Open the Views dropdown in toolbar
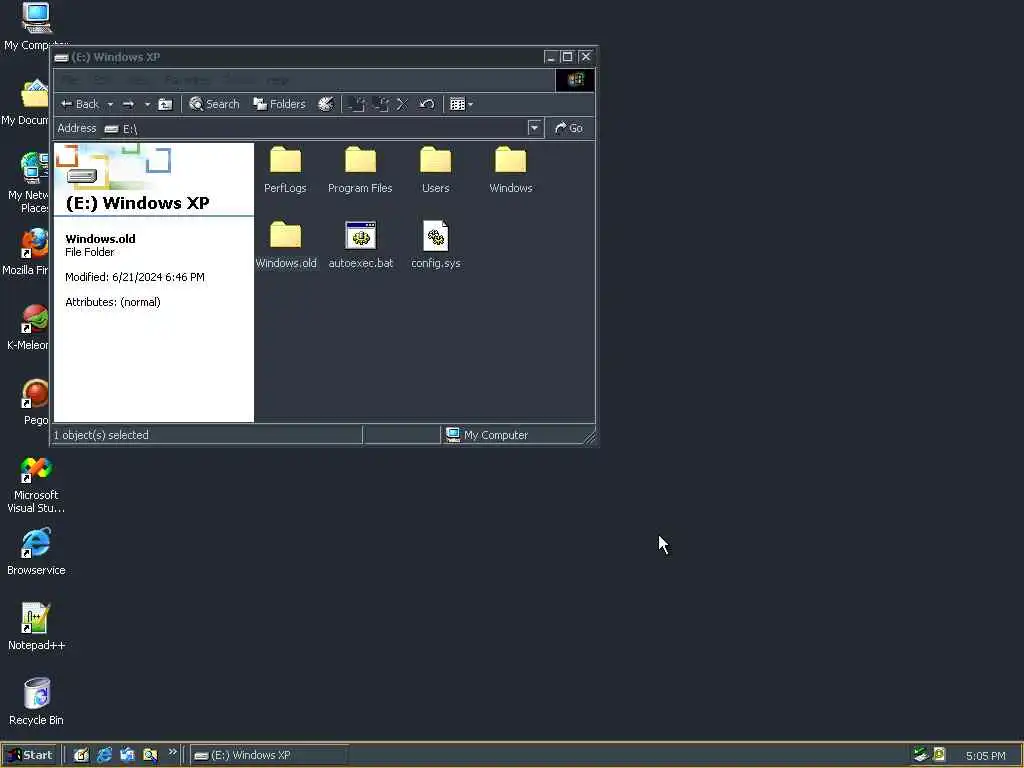The height and width of the screenshot is (768, 1024). (x=461, y=104)
